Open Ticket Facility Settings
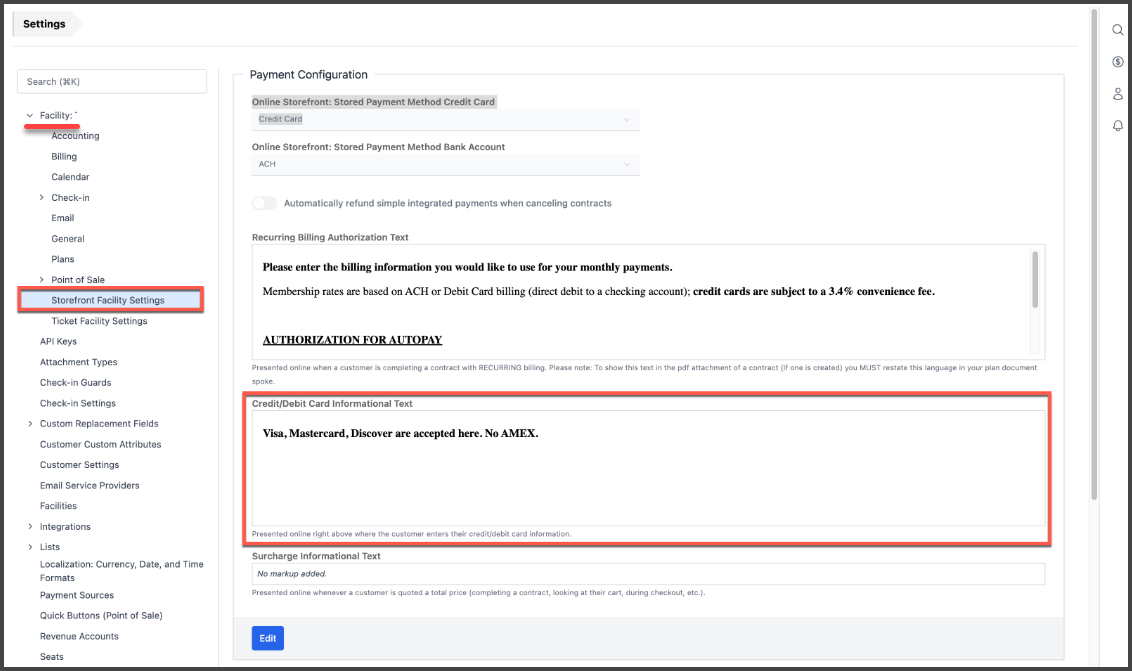 99,321
